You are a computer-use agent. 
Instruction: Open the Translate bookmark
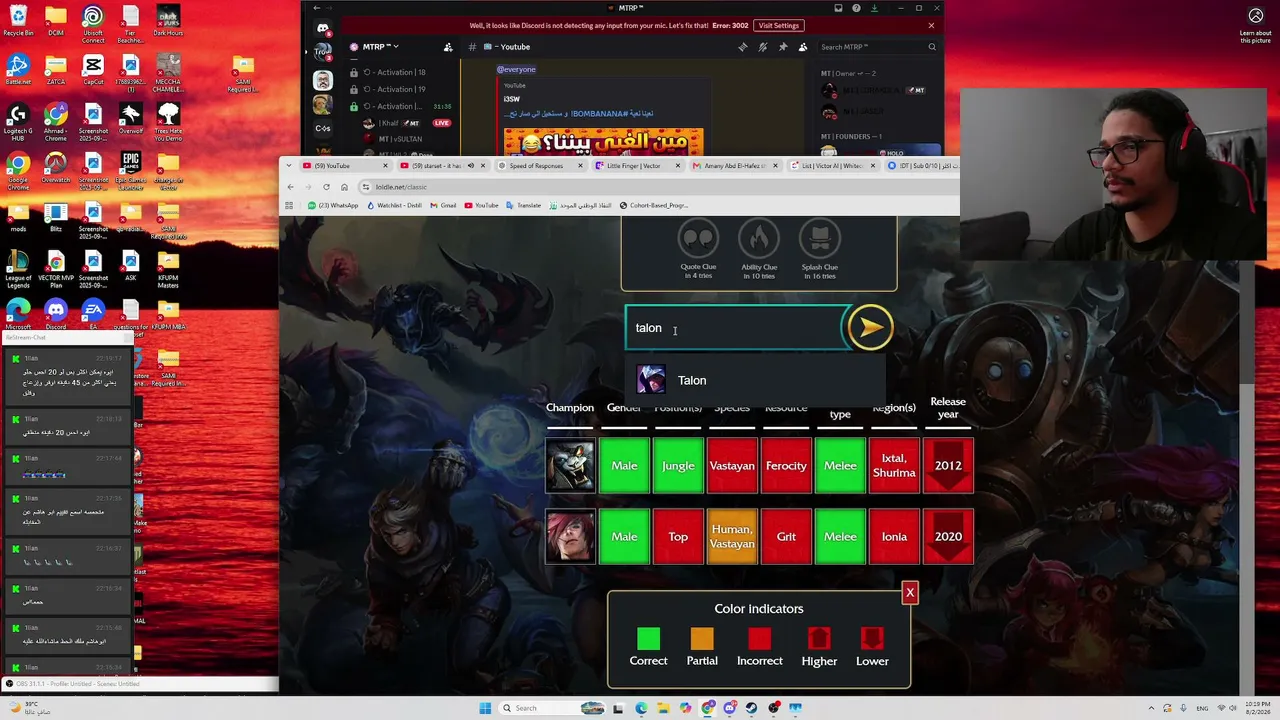coord(524,205)
